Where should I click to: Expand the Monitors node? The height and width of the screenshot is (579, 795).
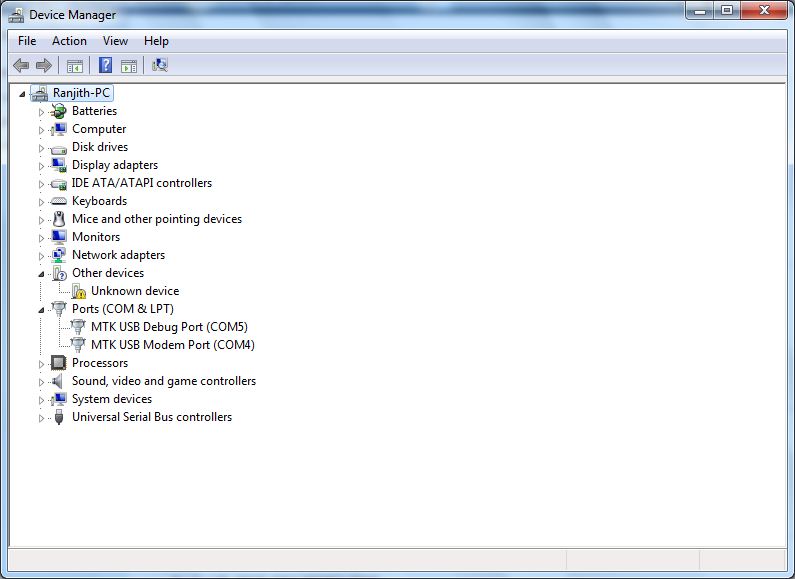coord(42,238)
